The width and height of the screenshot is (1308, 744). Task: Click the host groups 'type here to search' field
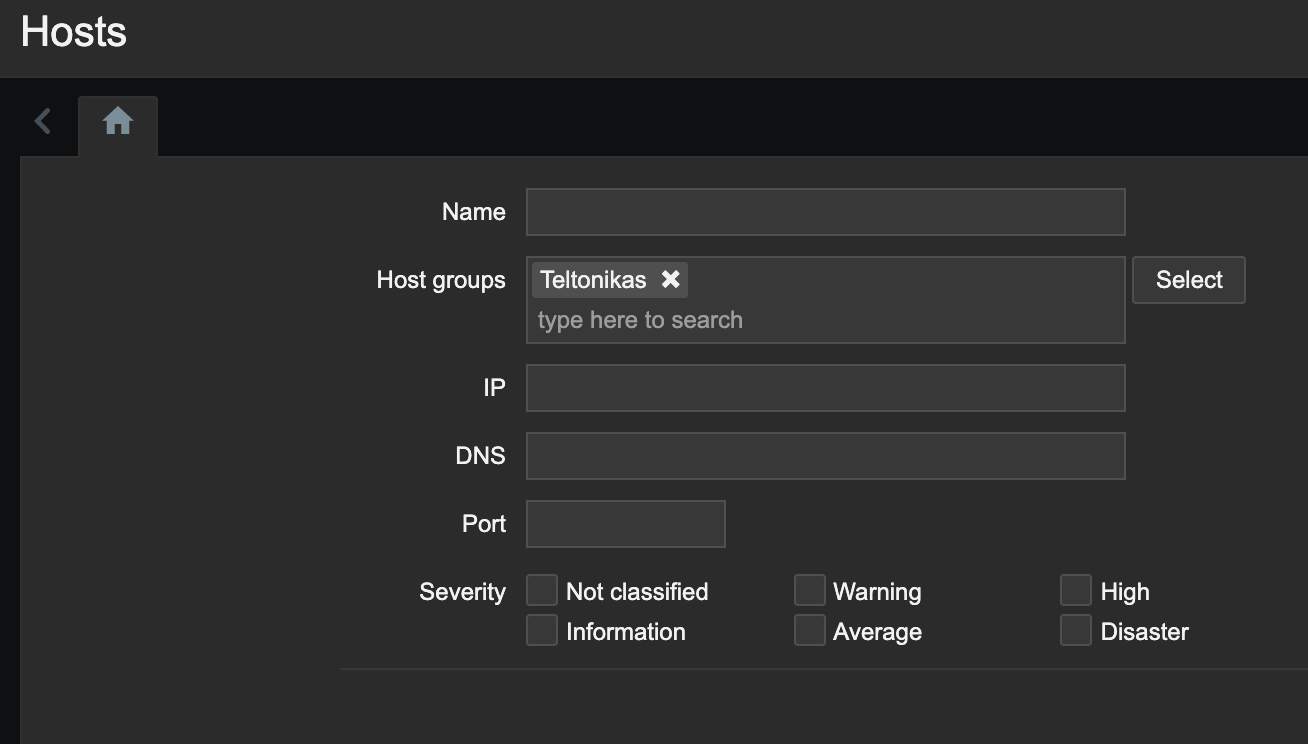click(x=825, y=321)
